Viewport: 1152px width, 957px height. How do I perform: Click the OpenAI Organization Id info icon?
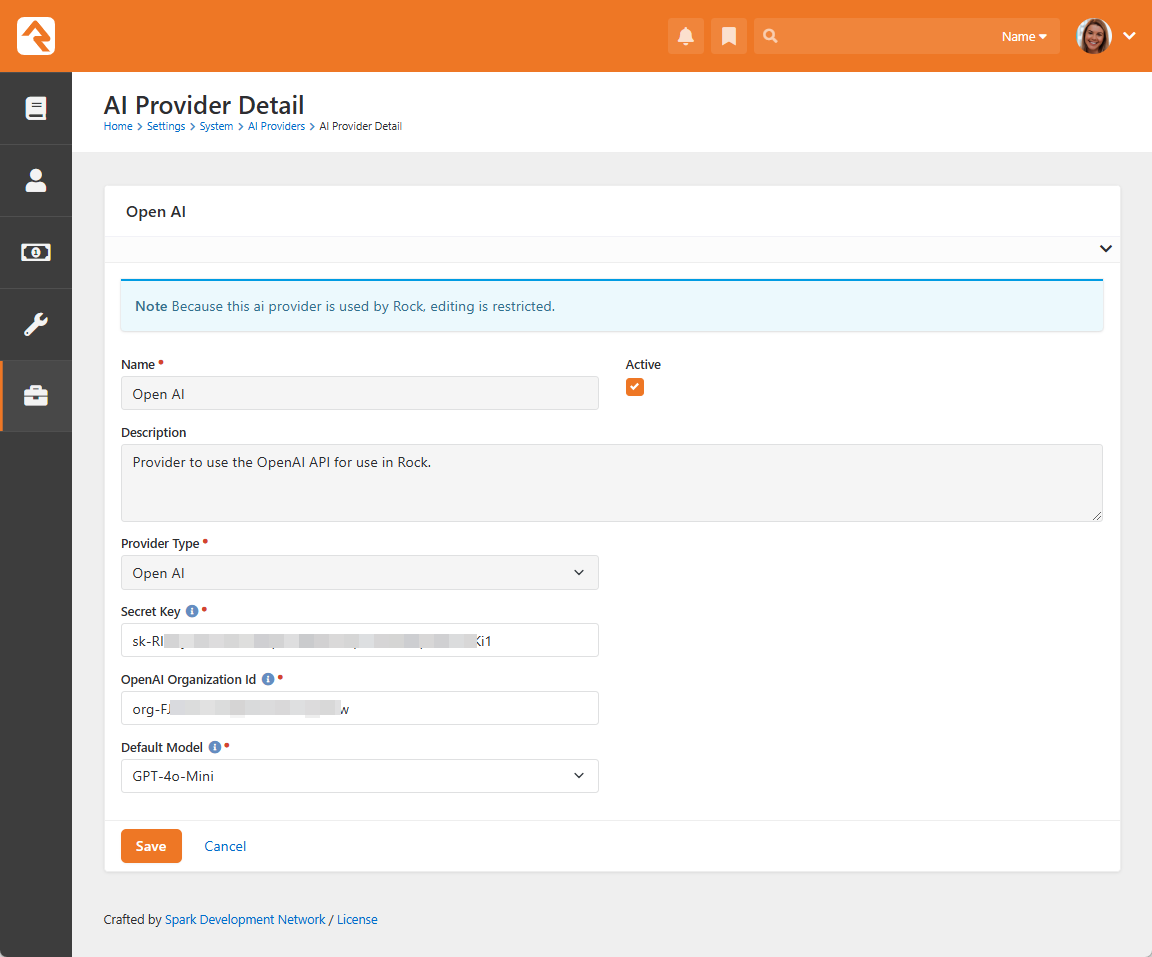(268, 679)
